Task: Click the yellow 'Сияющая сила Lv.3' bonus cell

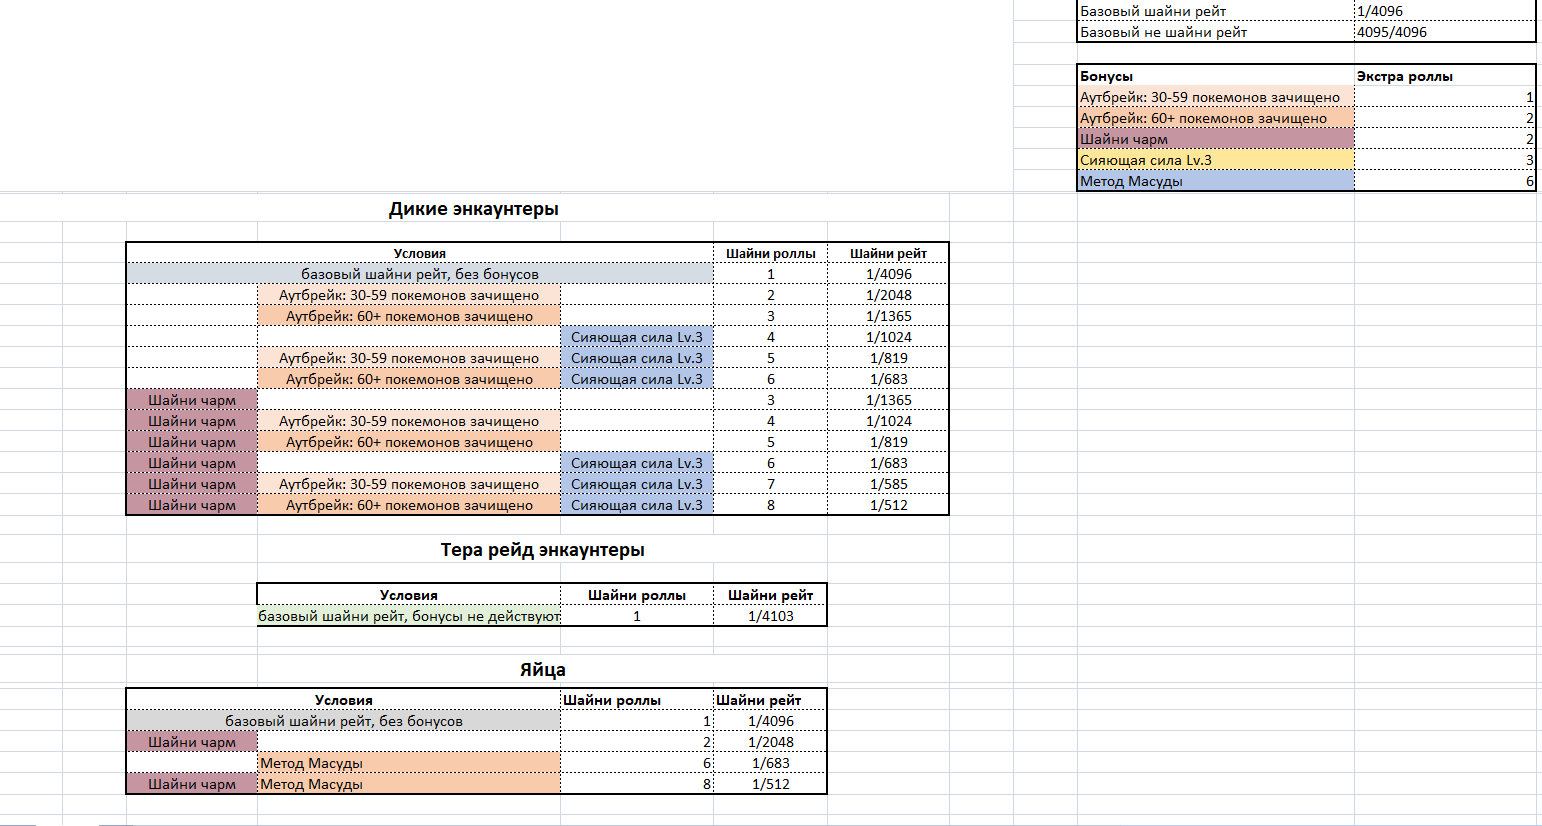Action: (x=1215, y=160)
